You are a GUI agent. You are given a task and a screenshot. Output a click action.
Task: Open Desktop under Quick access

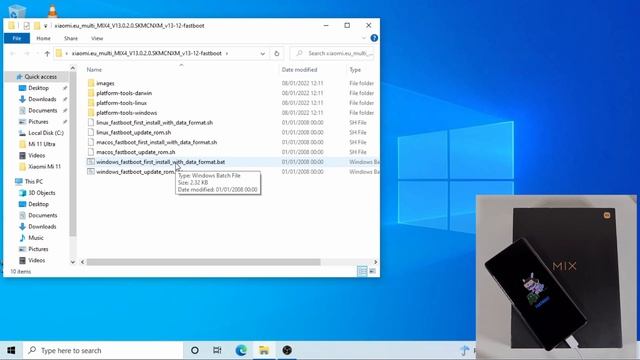38,88
